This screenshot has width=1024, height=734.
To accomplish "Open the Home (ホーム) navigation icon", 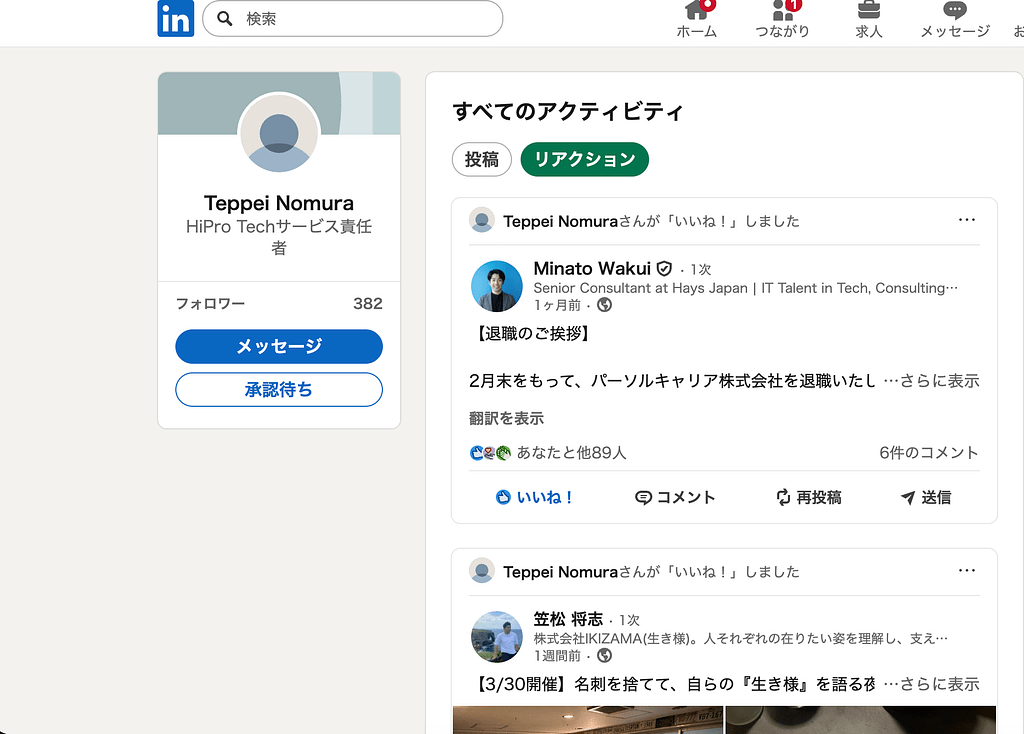I will (696, 11).
